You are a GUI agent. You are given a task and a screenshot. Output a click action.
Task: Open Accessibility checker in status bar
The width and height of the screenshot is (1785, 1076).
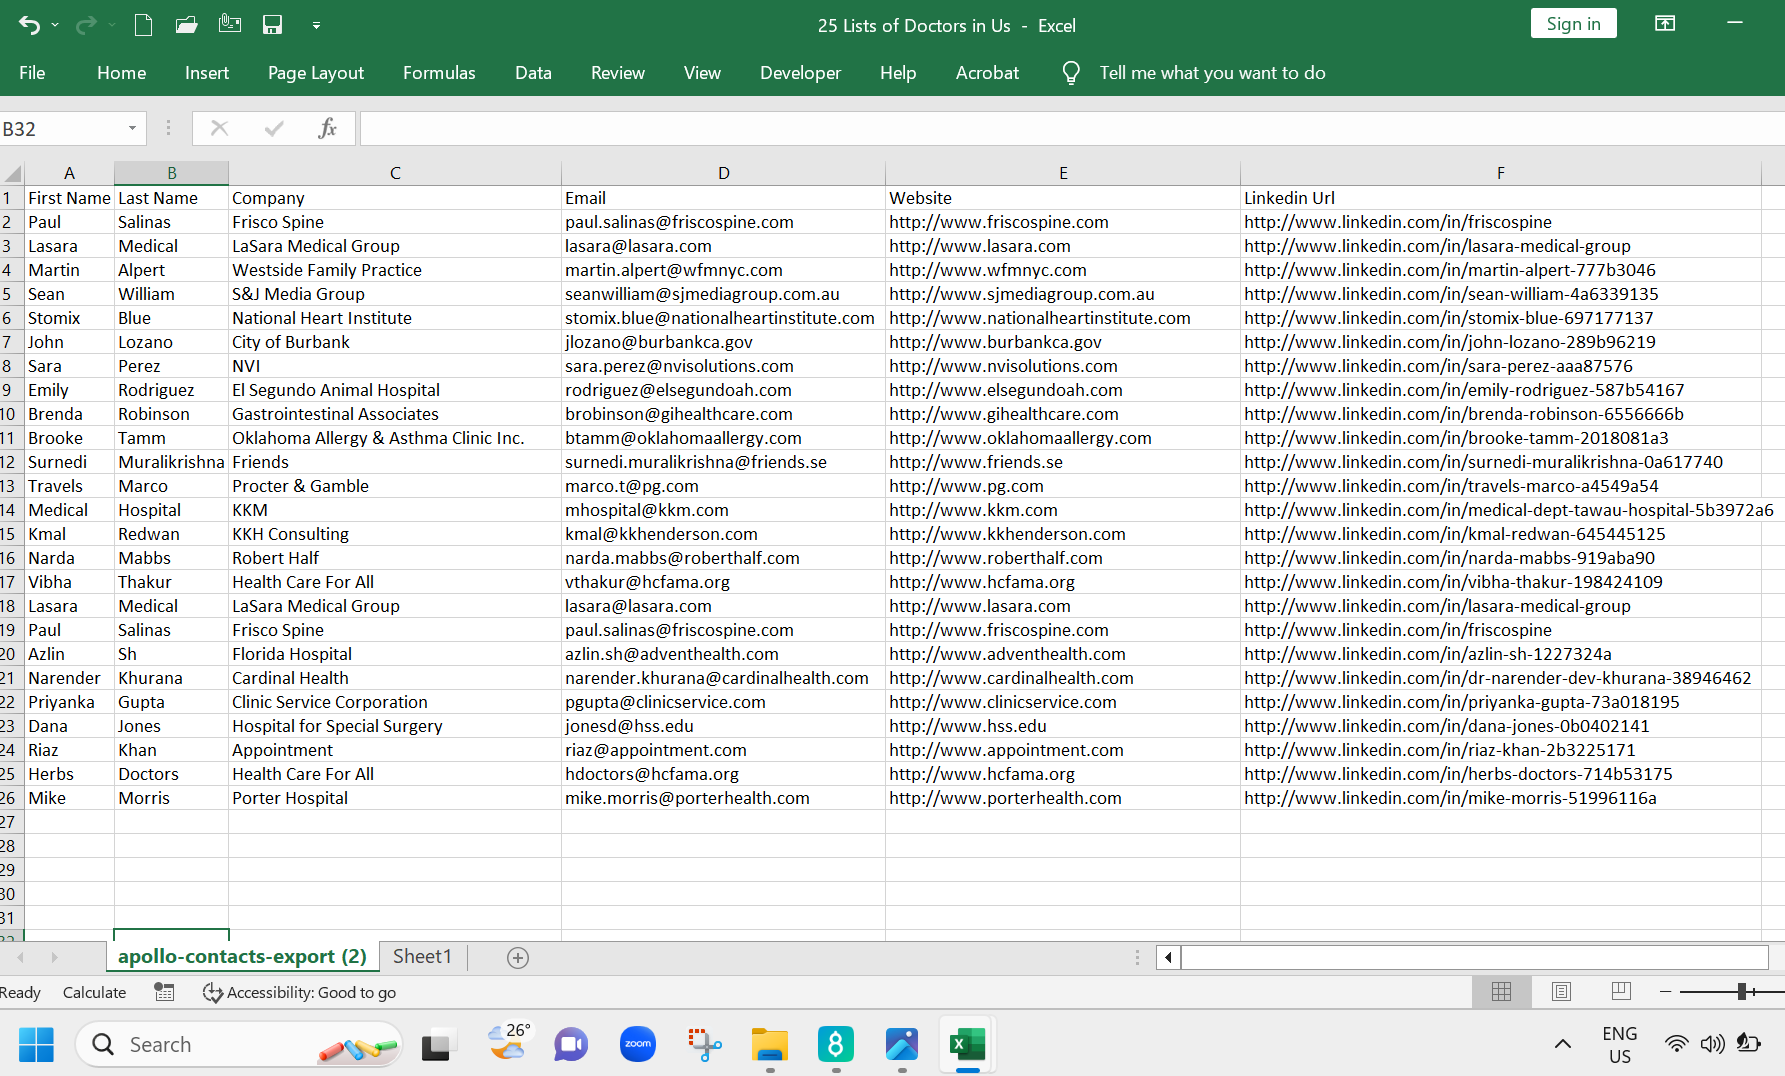tap(300, 992)
